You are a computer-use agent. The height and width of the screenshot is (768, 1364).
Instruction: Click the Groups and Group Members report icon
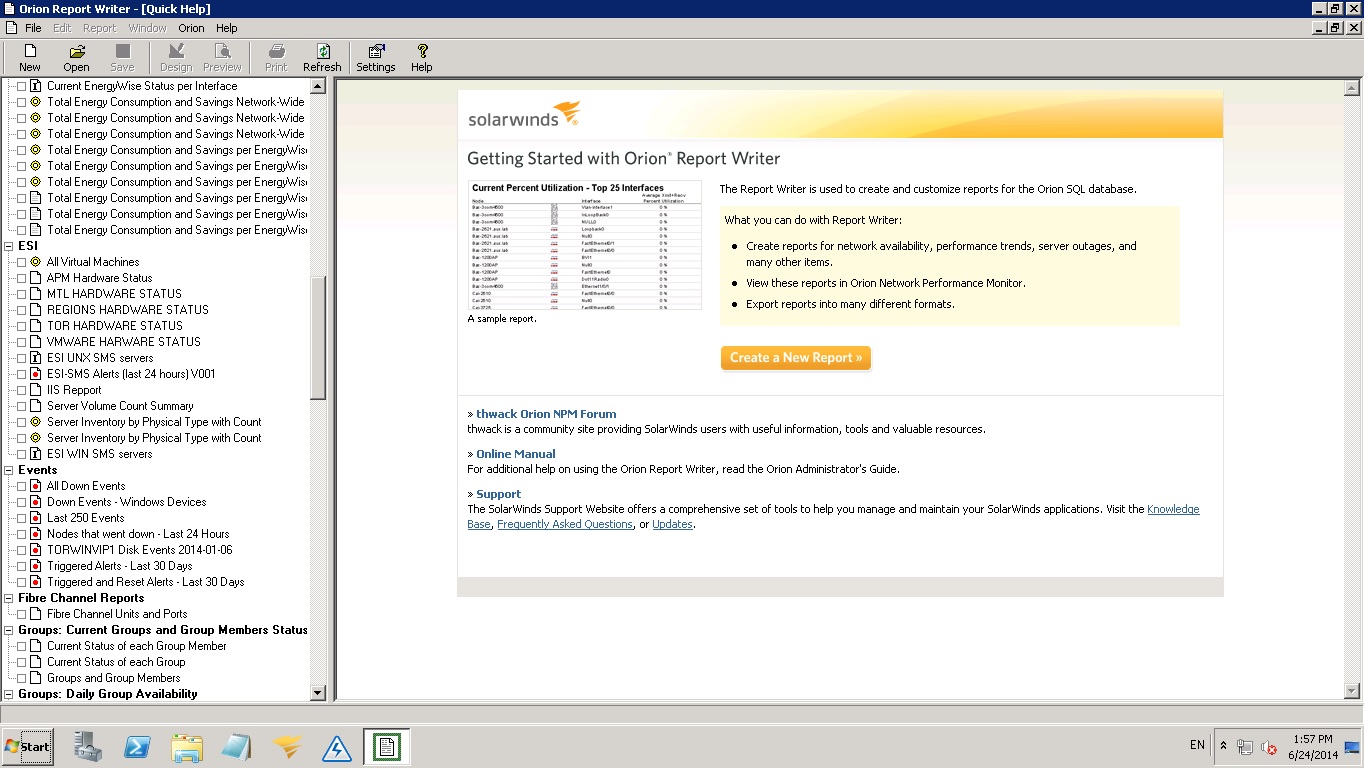[x=35, y=678]
